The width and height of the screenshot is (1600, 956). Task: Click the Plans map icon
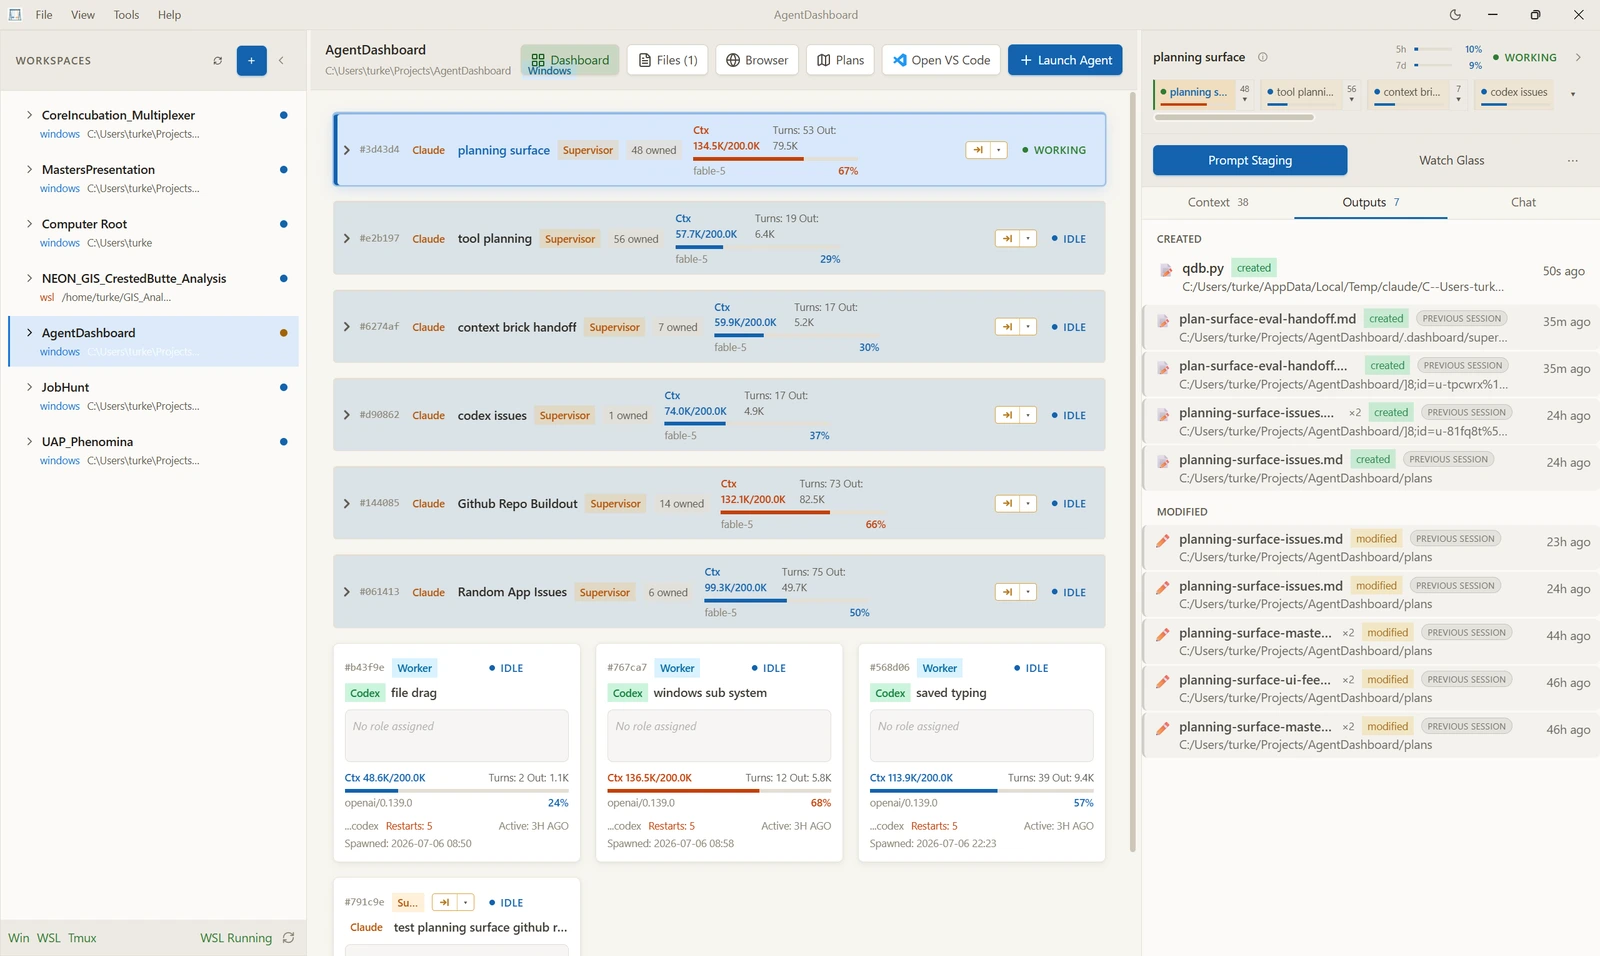[x=824, y=60]
